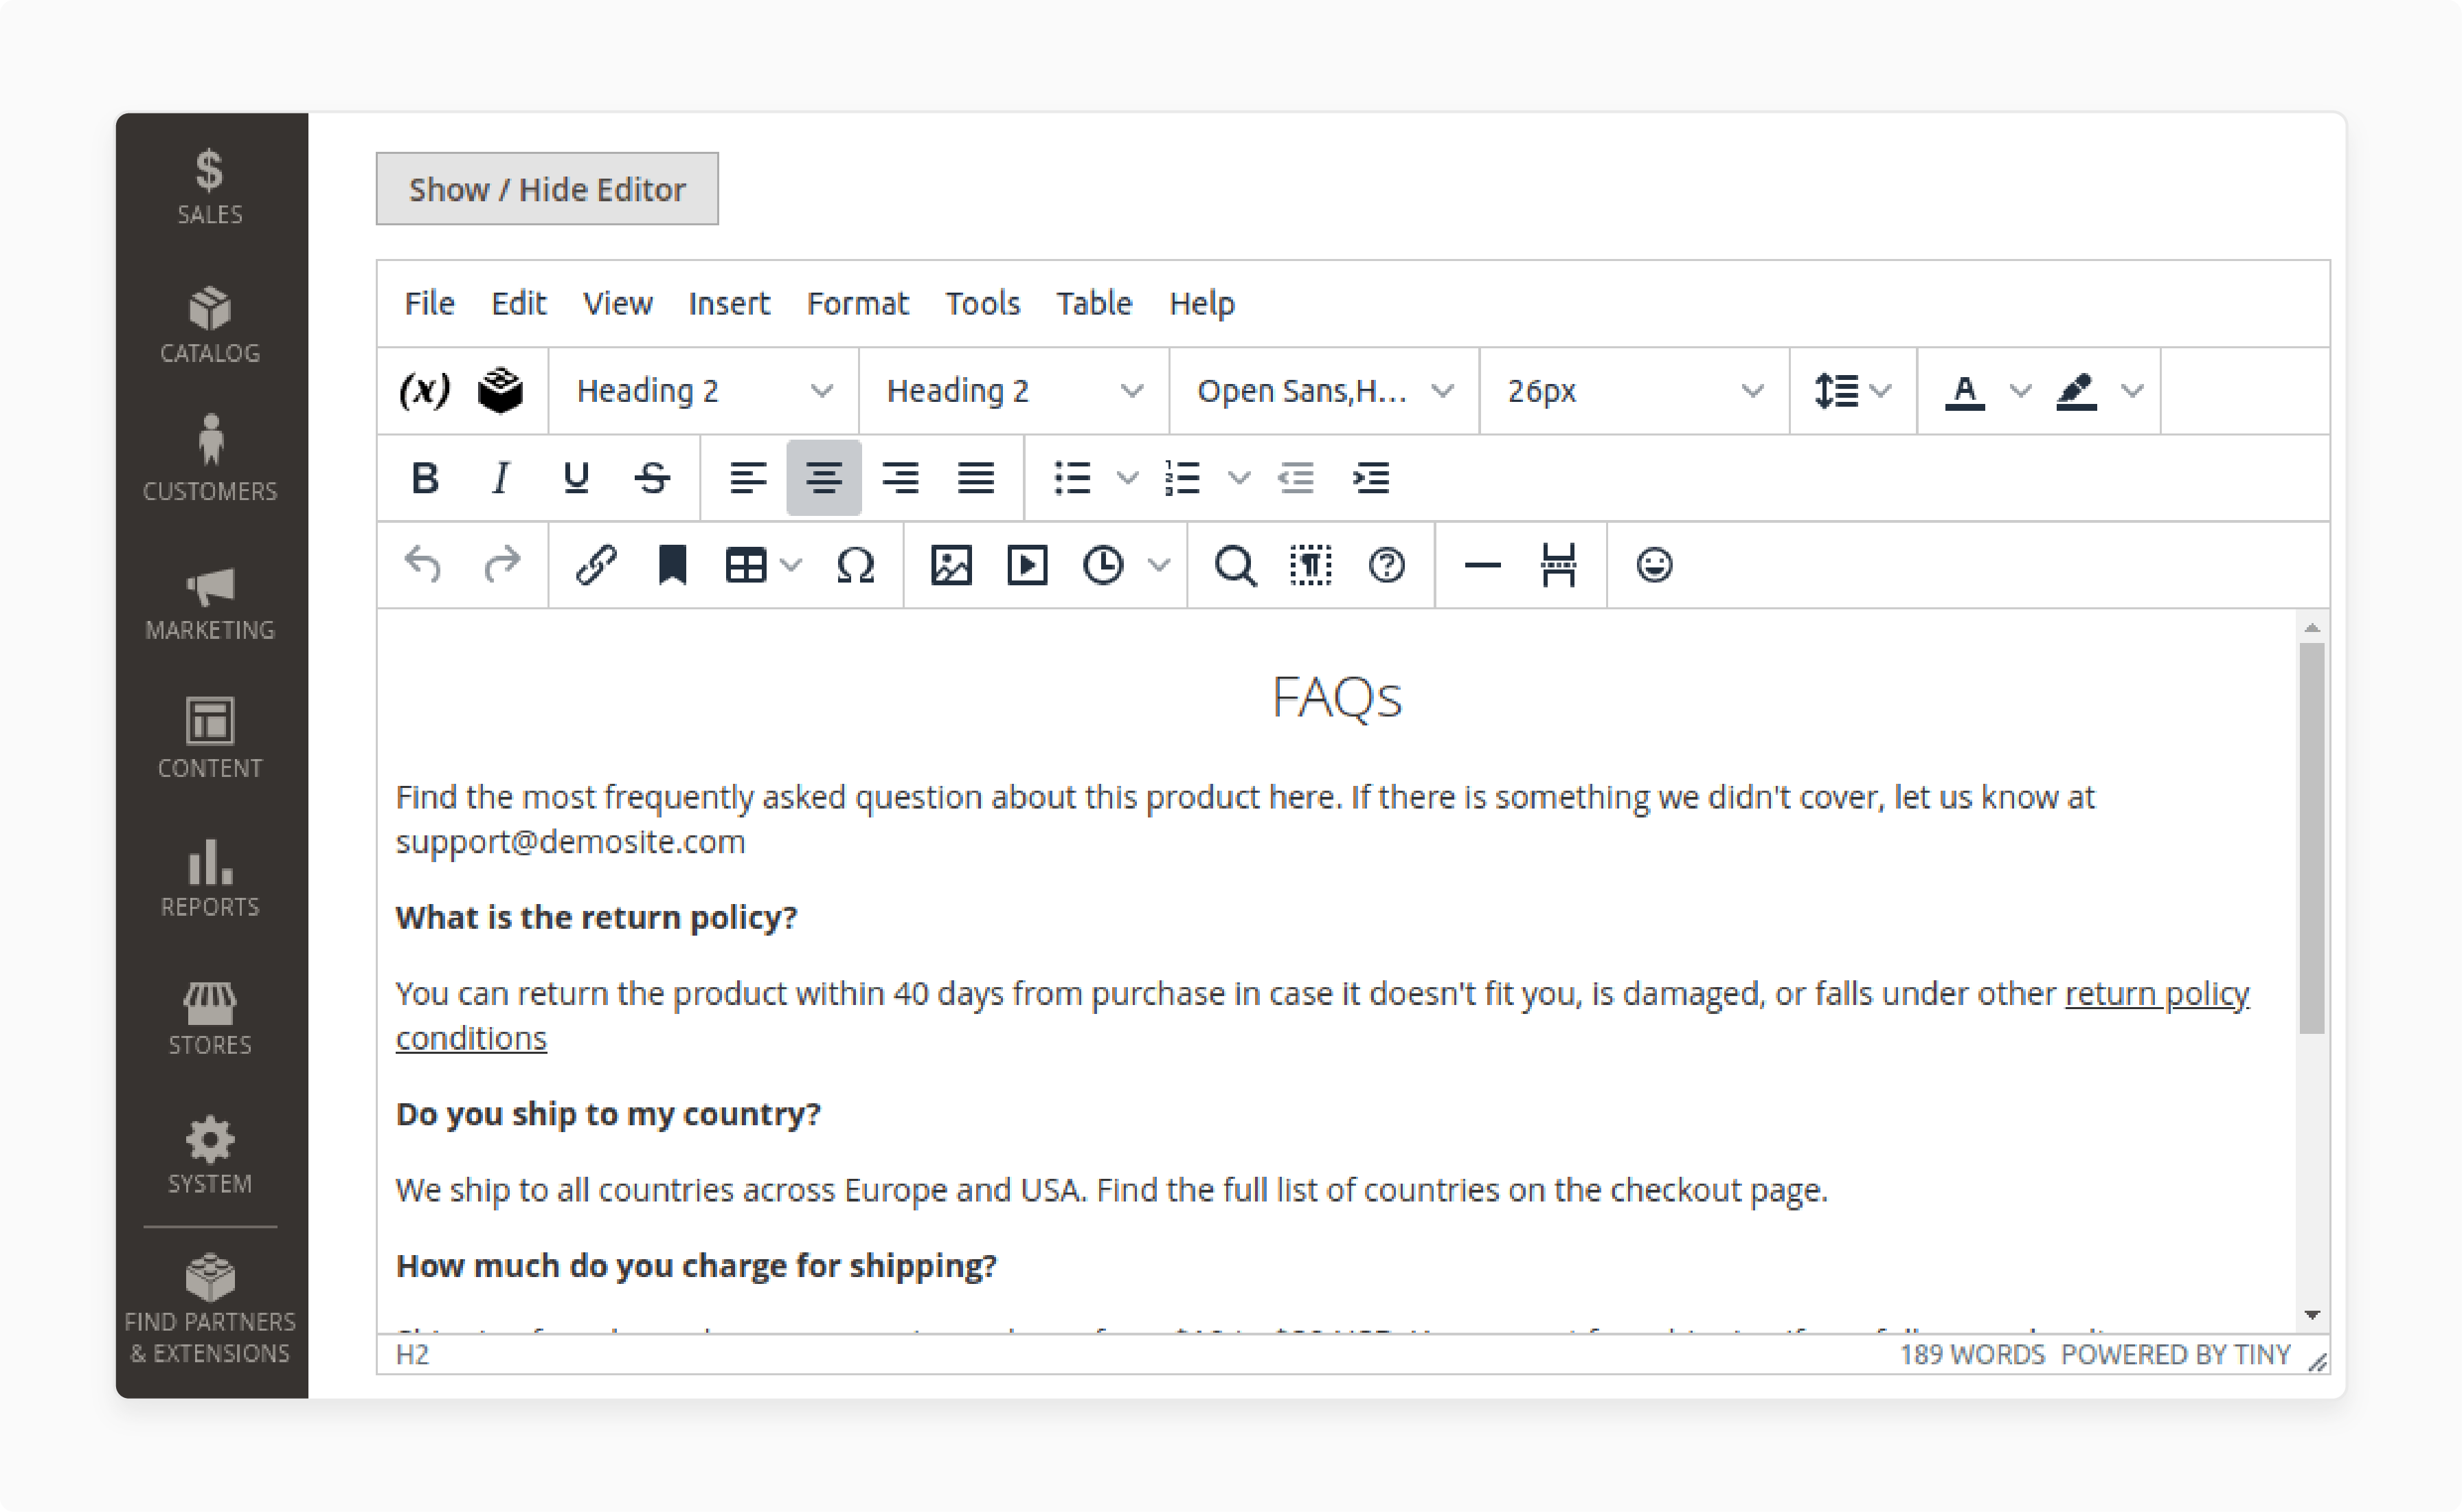
Task: Open the Sales sidebar section
Action: (210, 188)
